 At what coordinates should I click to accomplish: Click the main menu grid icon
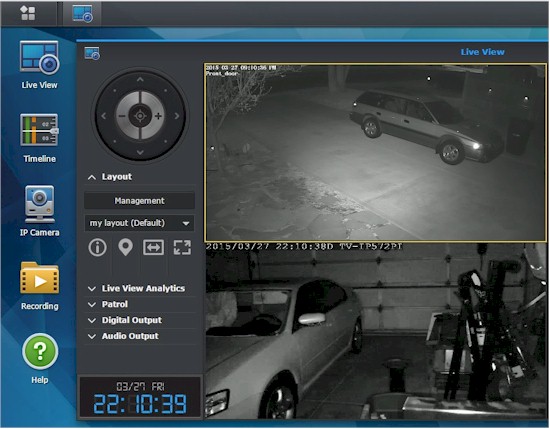(28, 13)
